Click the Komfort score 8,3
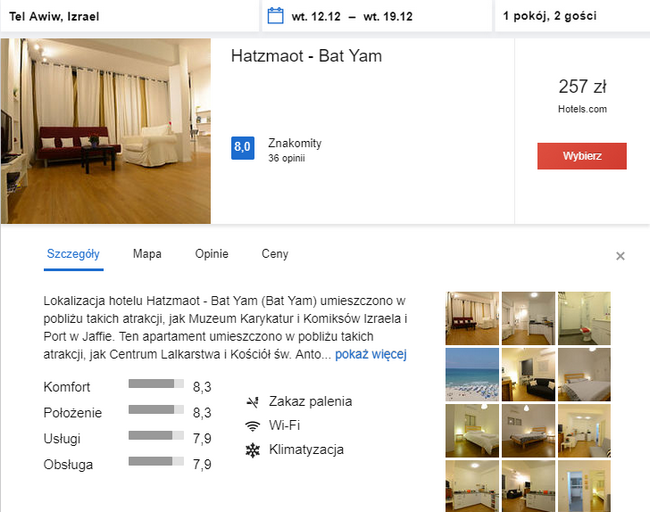The height and width of the screenshot is (512, 650). (202, 387)
